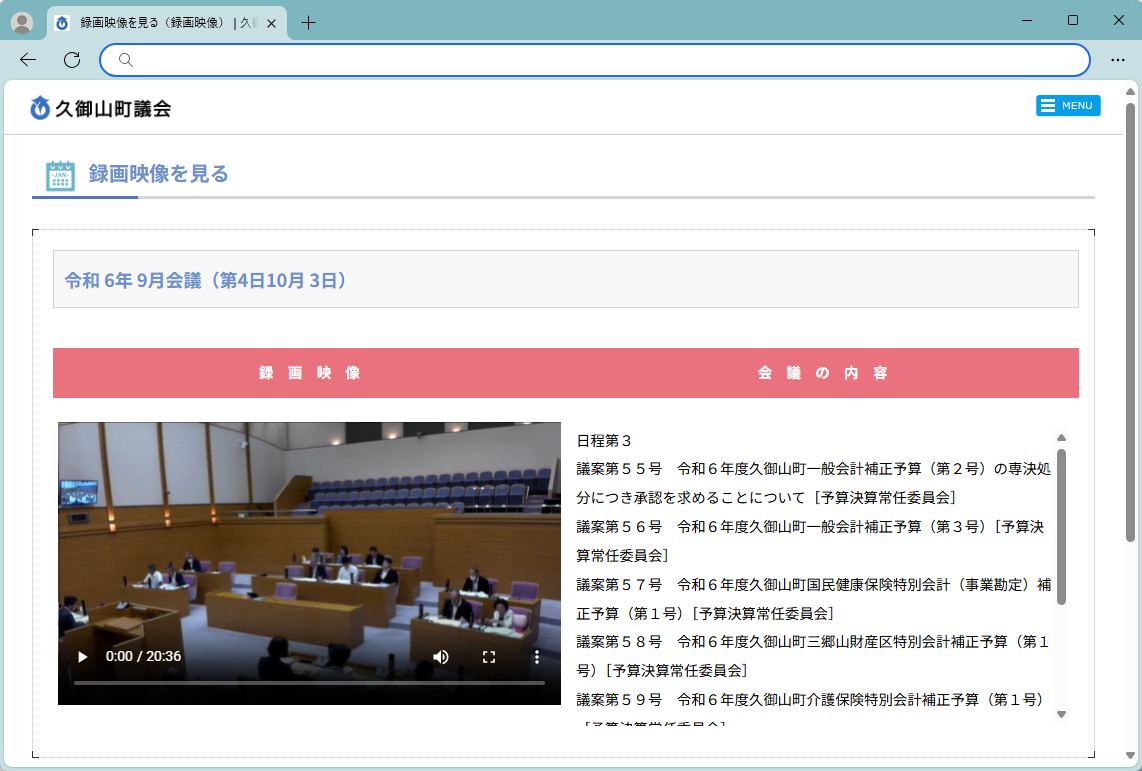The image size is (1142, 771).
Task: Click page scrollbar up arrow
Action: [1130, 91]
